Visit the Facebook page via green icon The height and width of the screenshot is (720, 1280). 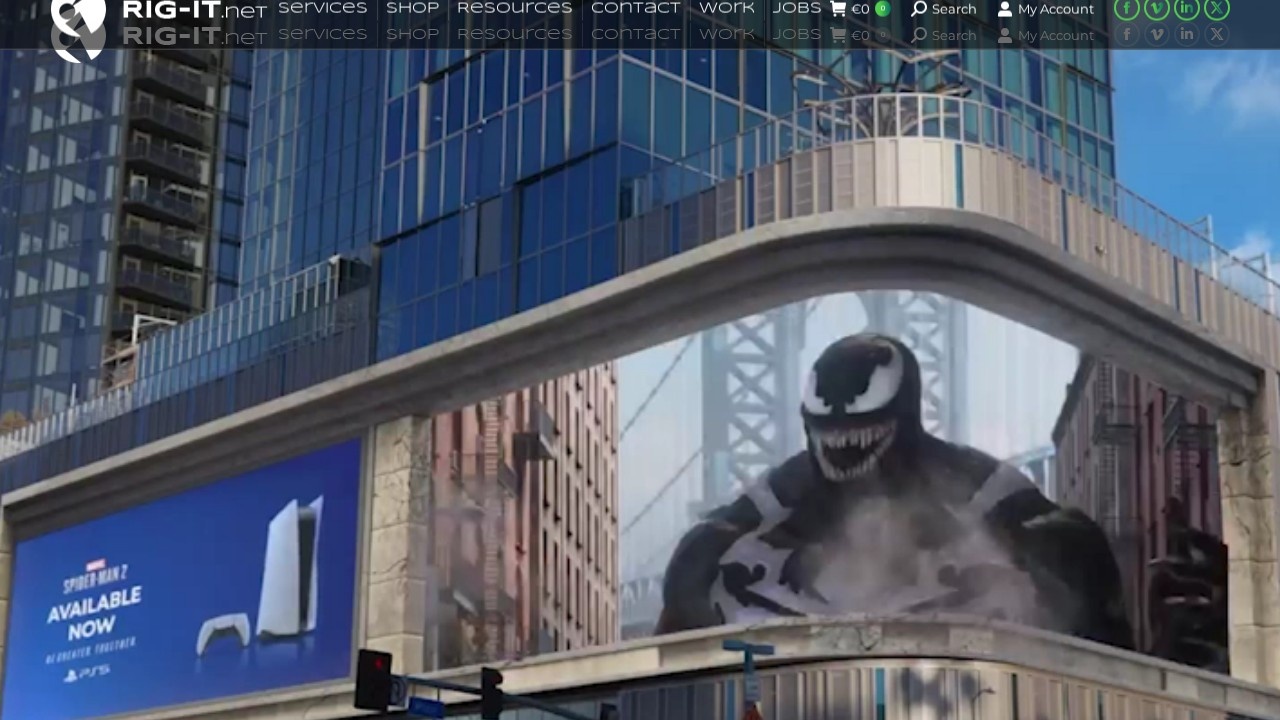(1126, 9)
